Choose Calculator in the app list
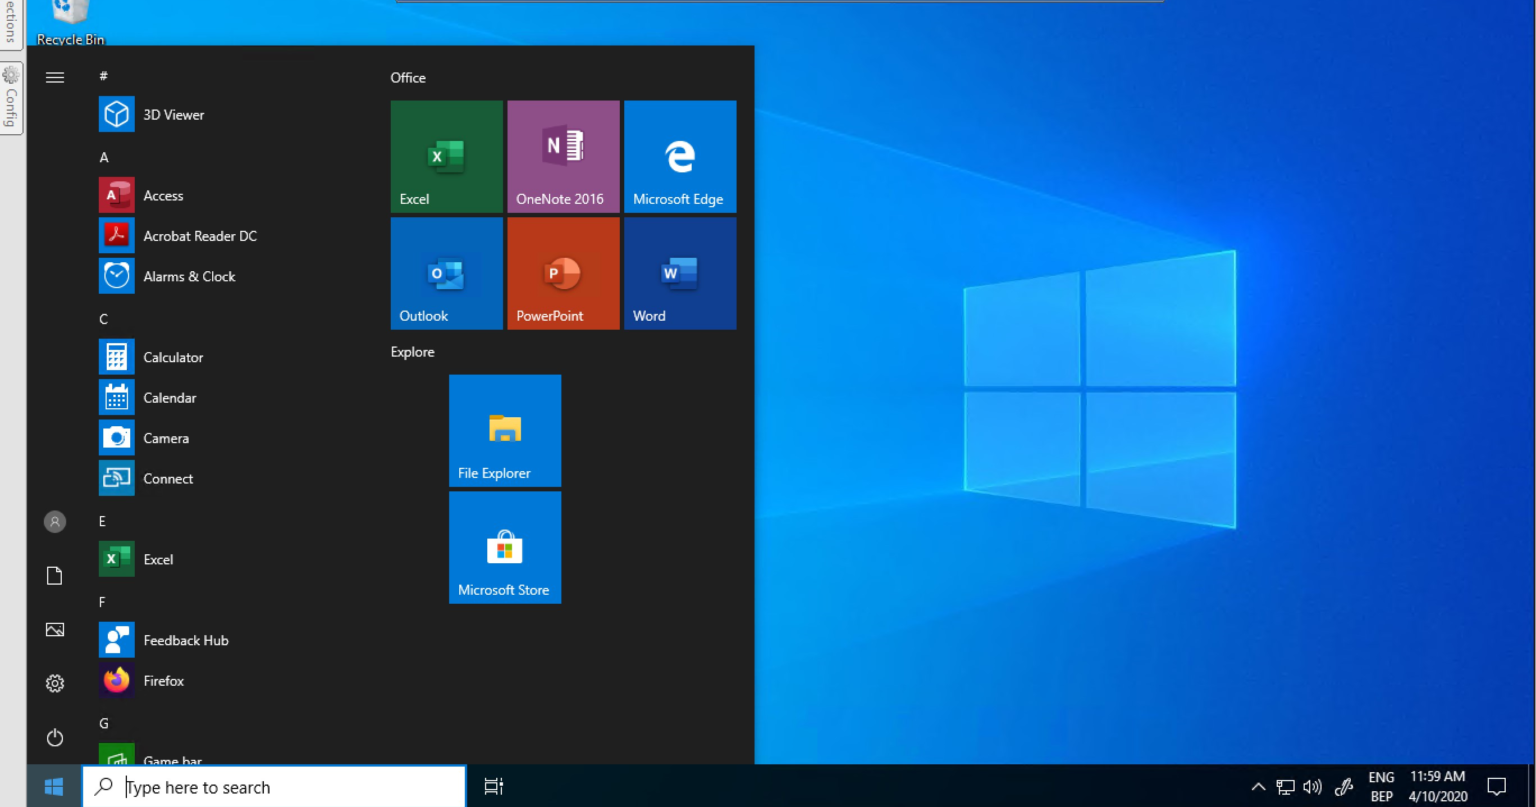The image size is (1536, 807). coord(173,357)
